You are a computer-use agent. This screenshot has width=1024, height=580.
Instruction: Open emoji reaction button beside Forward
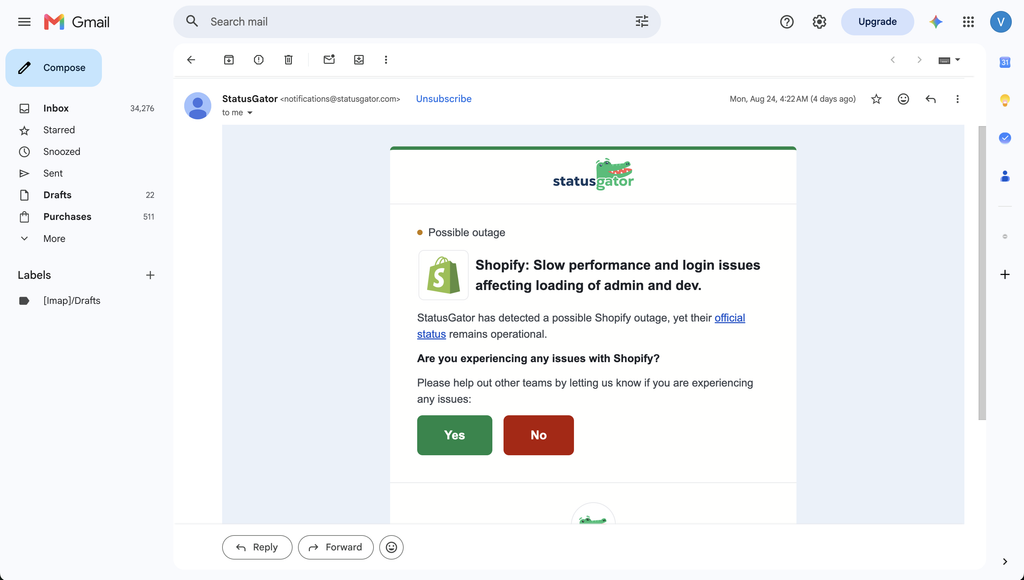(391, 547)
